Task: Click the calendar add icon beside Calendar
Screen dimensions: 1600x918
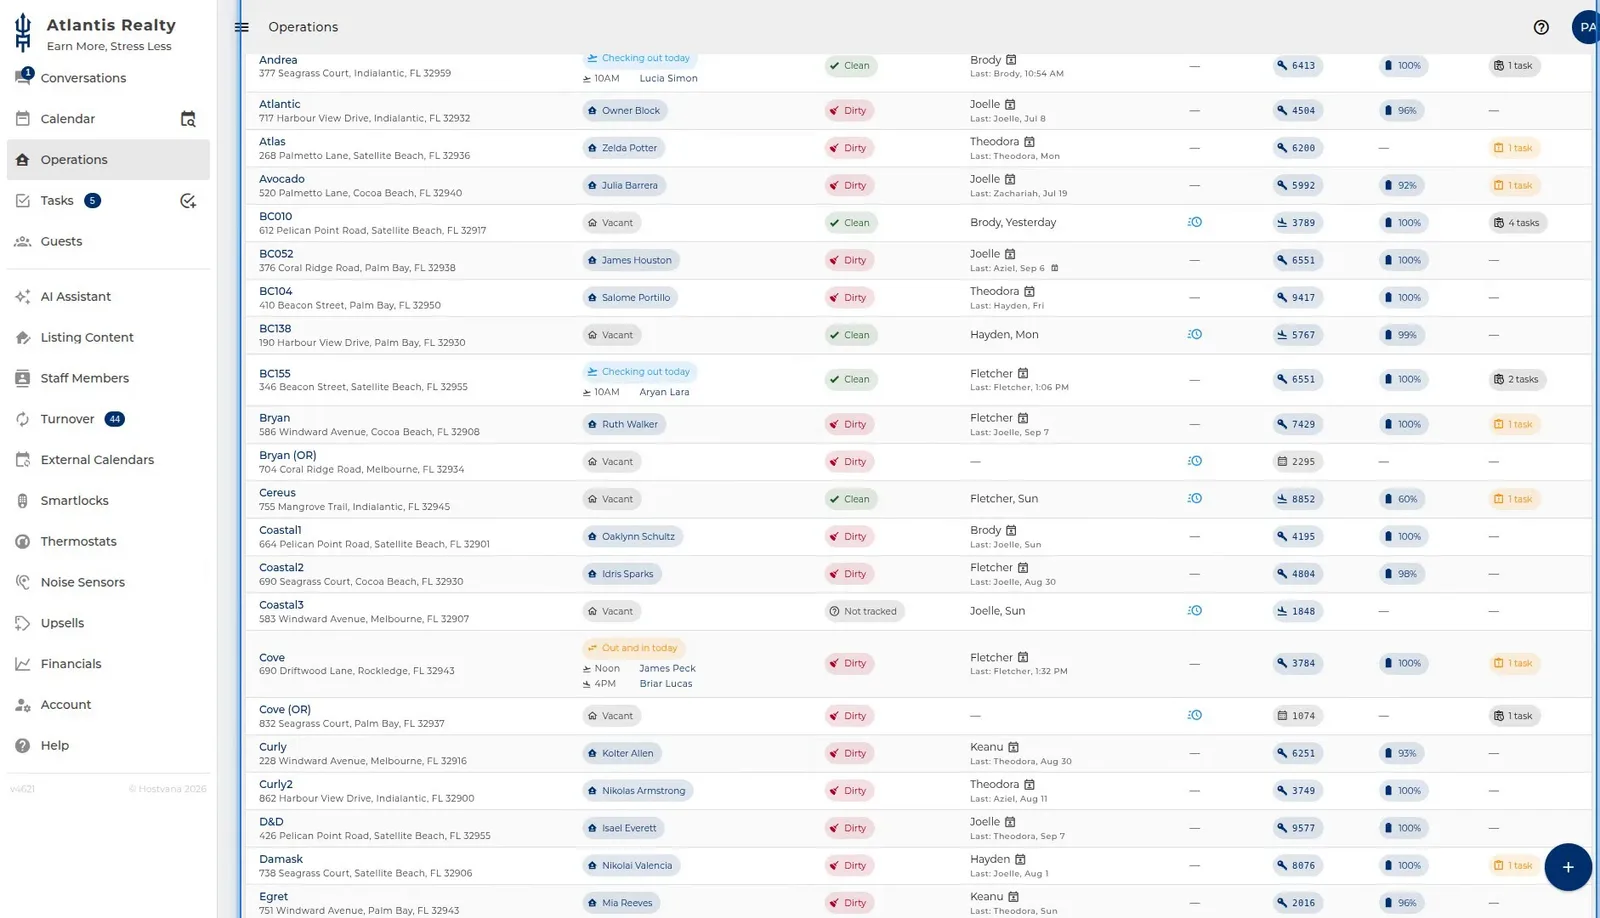Action: [188, 119]
